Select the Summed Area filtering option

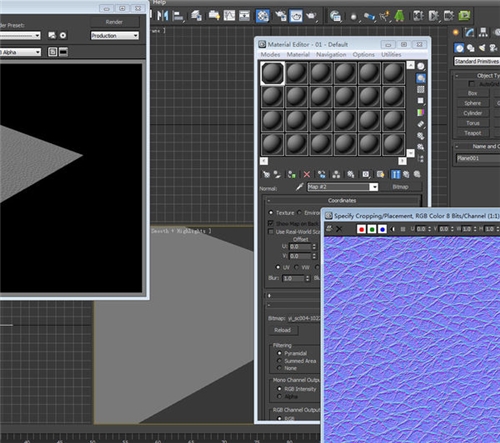click(279, 361)
